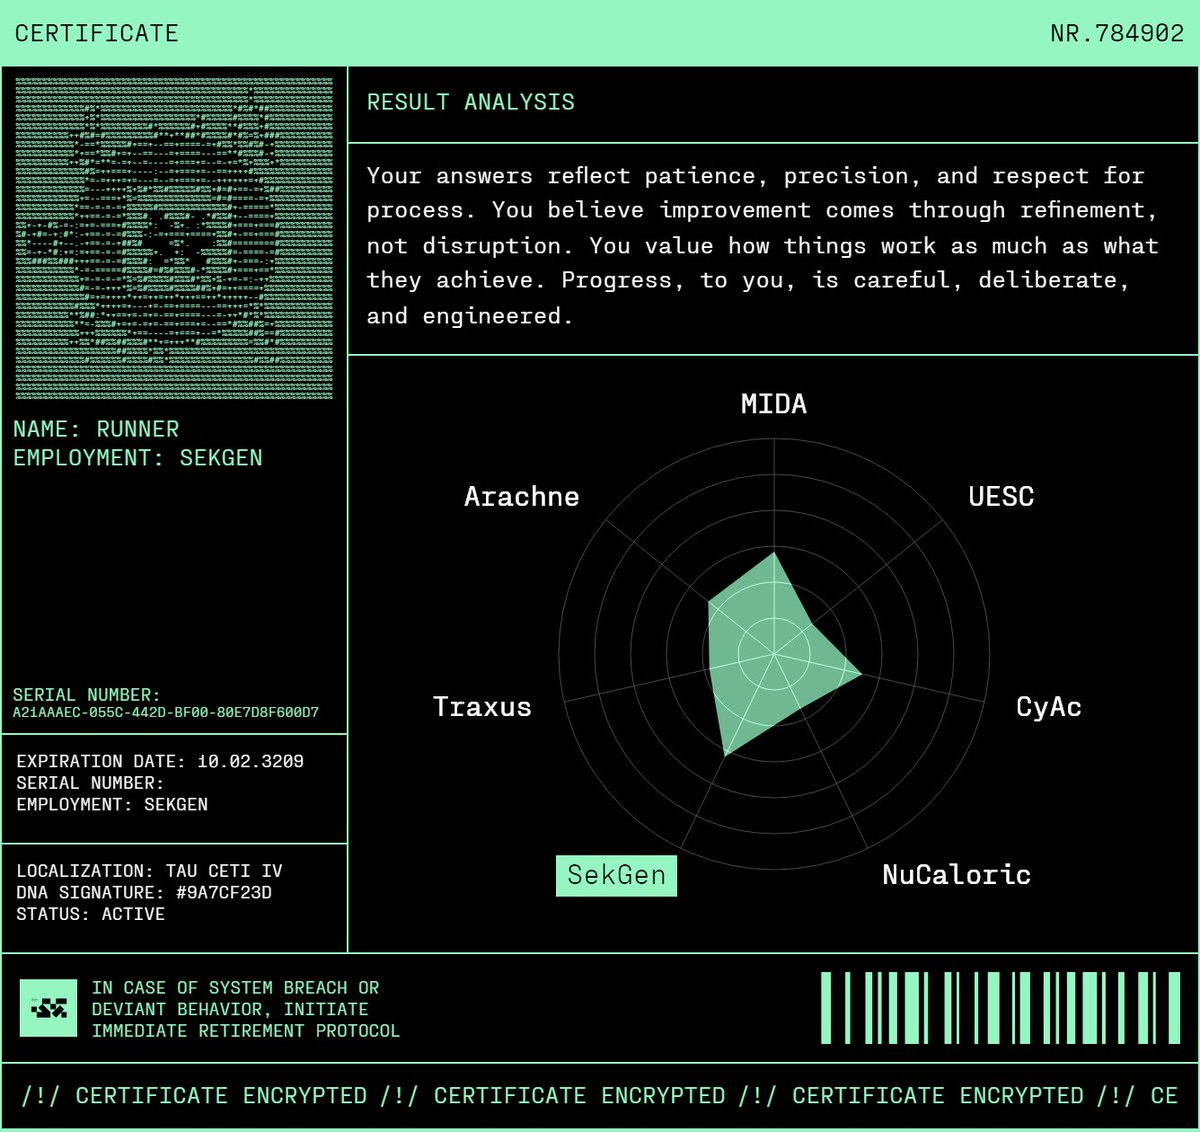Select the UESC axis label
The height and width of the screenshot is (1132, 1200).
pyautogui.click(x=1000, y=496)
